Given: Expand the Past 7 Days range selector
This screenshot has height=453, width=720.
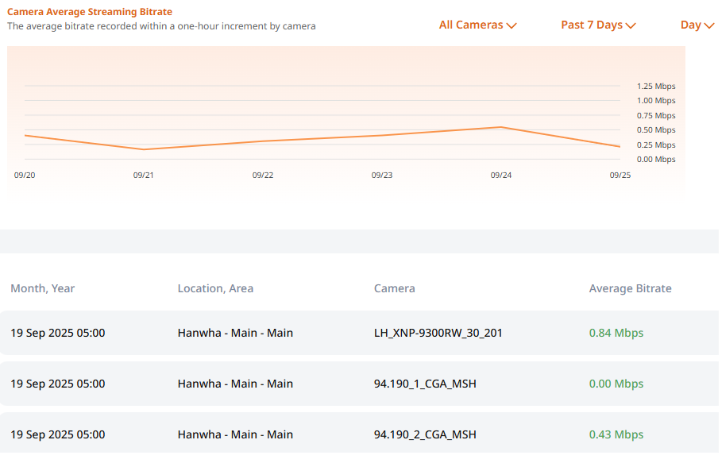Looking at the screenshot, I should [598, 25].
